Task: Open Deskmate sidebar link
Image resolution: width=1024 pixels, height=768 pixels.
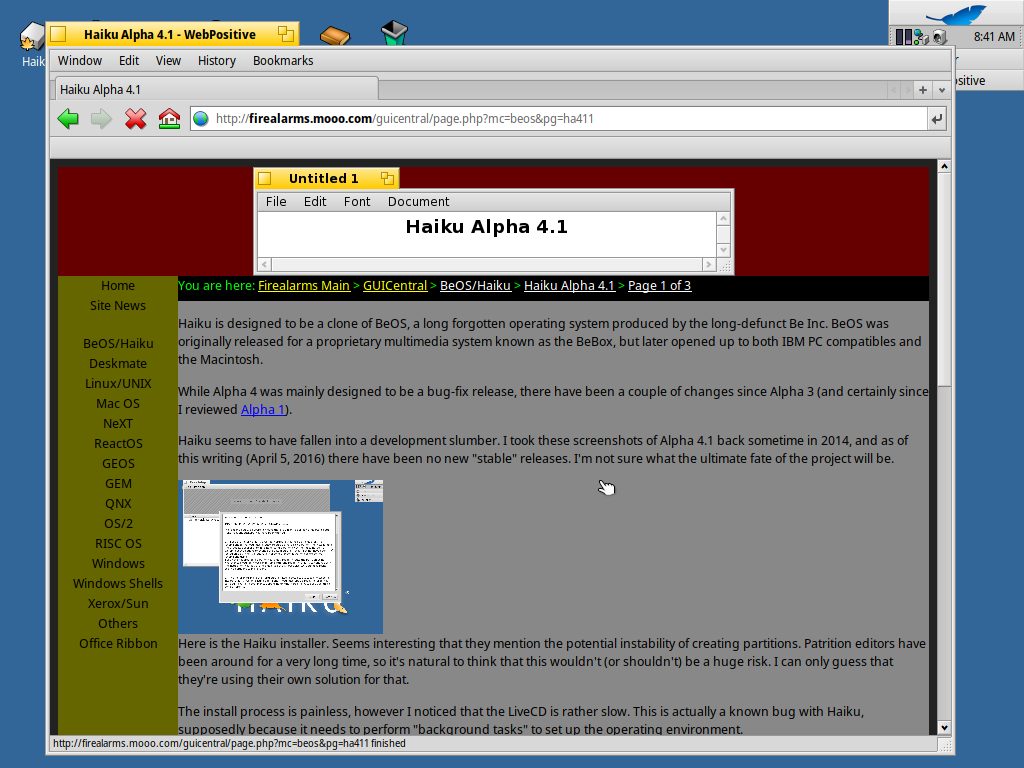Action: (118, 364)
